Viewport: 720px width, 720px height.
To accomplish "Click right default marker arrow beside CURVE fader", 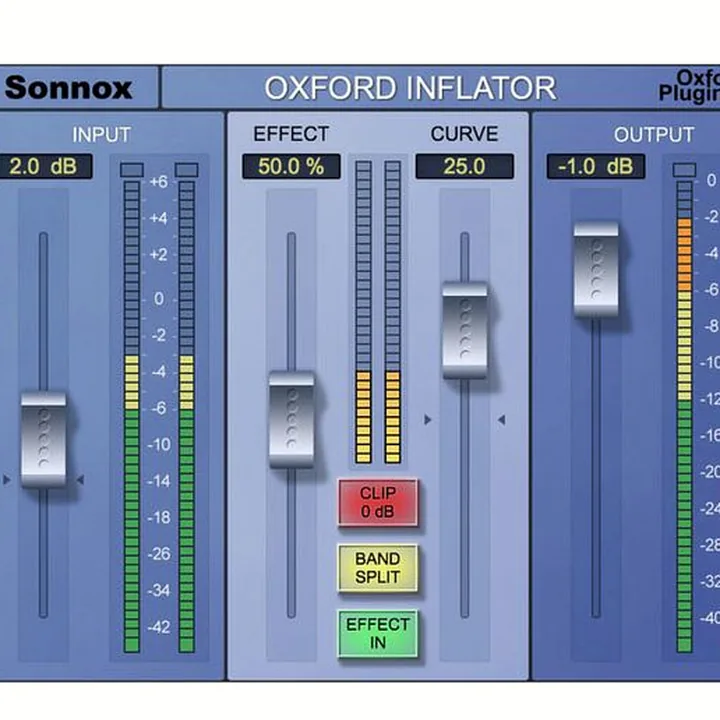I will click(x=501, y=420).
